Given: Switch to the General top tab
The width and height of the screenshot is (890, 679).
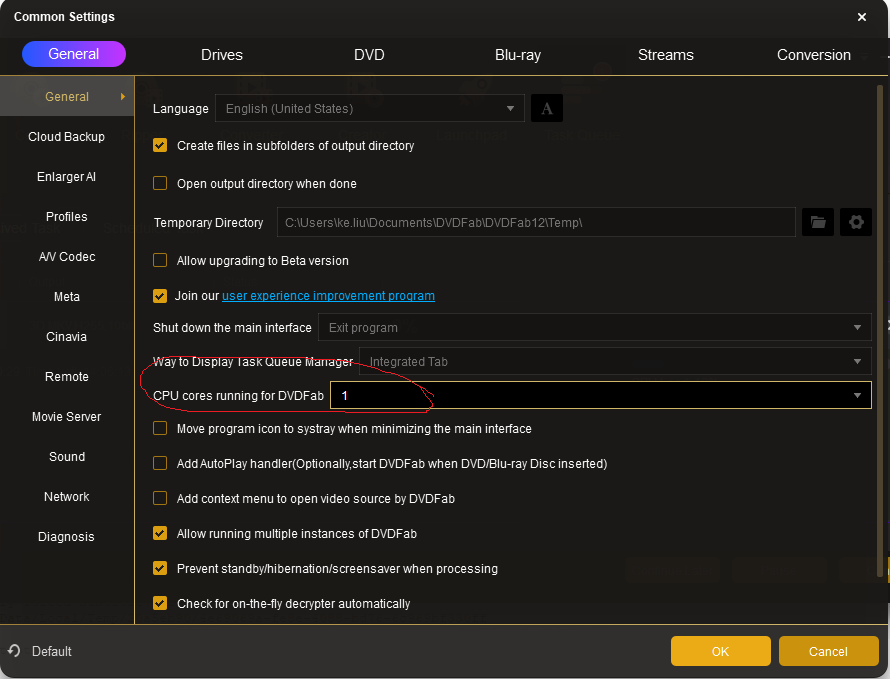Looking at the screenshot, I should [x=74, y=54].
